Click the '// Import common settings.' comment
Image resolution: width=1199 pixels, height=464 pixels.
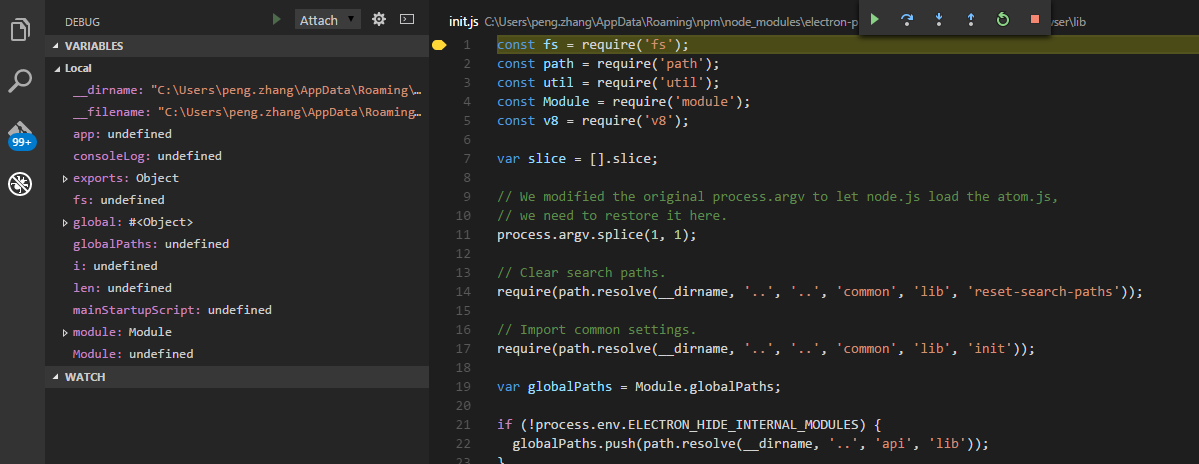click(x=596, y=330)
